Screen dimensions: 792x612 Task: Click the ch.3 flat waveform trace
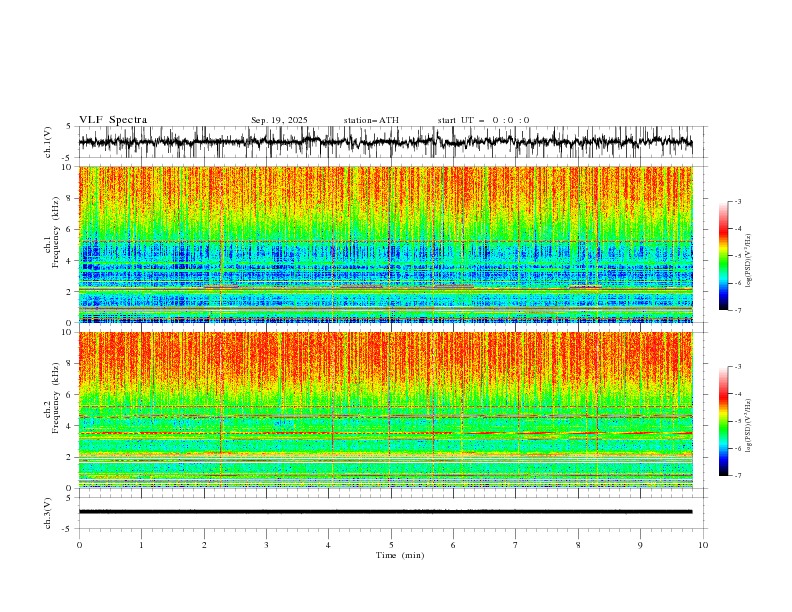coord(385,512)
